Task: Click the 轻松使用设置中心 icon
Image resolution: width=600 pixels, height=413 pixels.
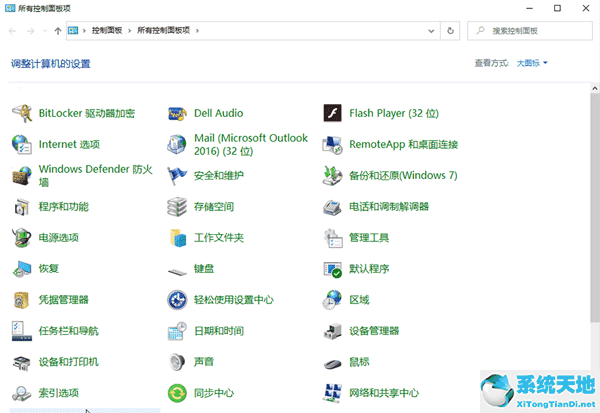Action: pyautogui.click(x=177, y=300)
